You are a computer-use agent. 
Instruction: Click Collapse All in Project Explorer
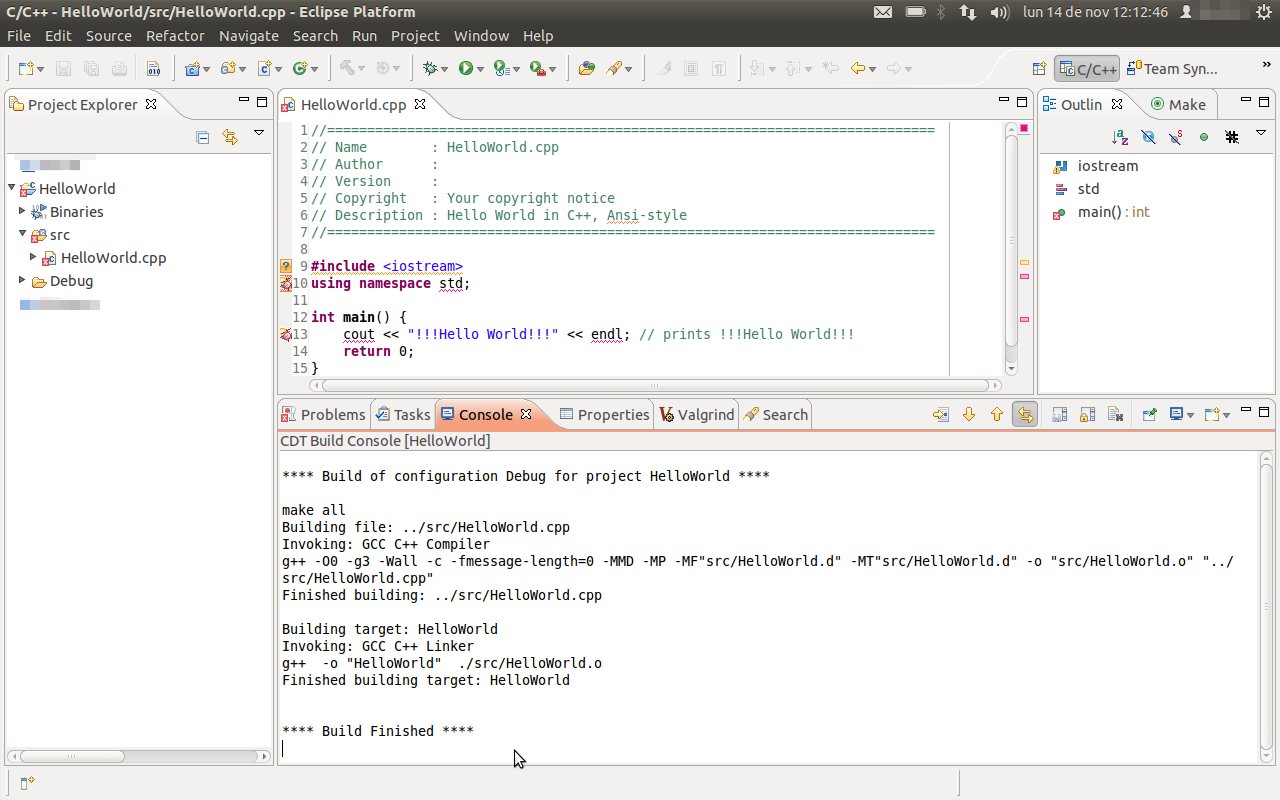point(203,137)
